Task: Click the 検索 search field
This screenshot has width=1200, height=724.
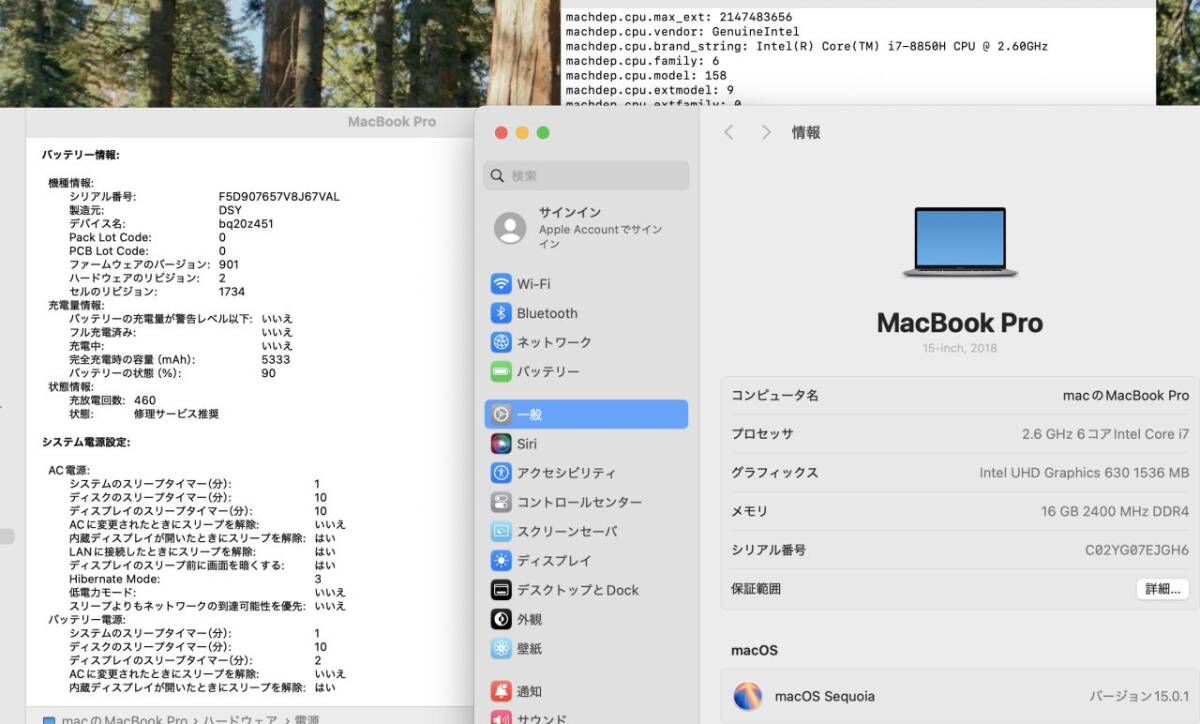Action: point(585,175)
